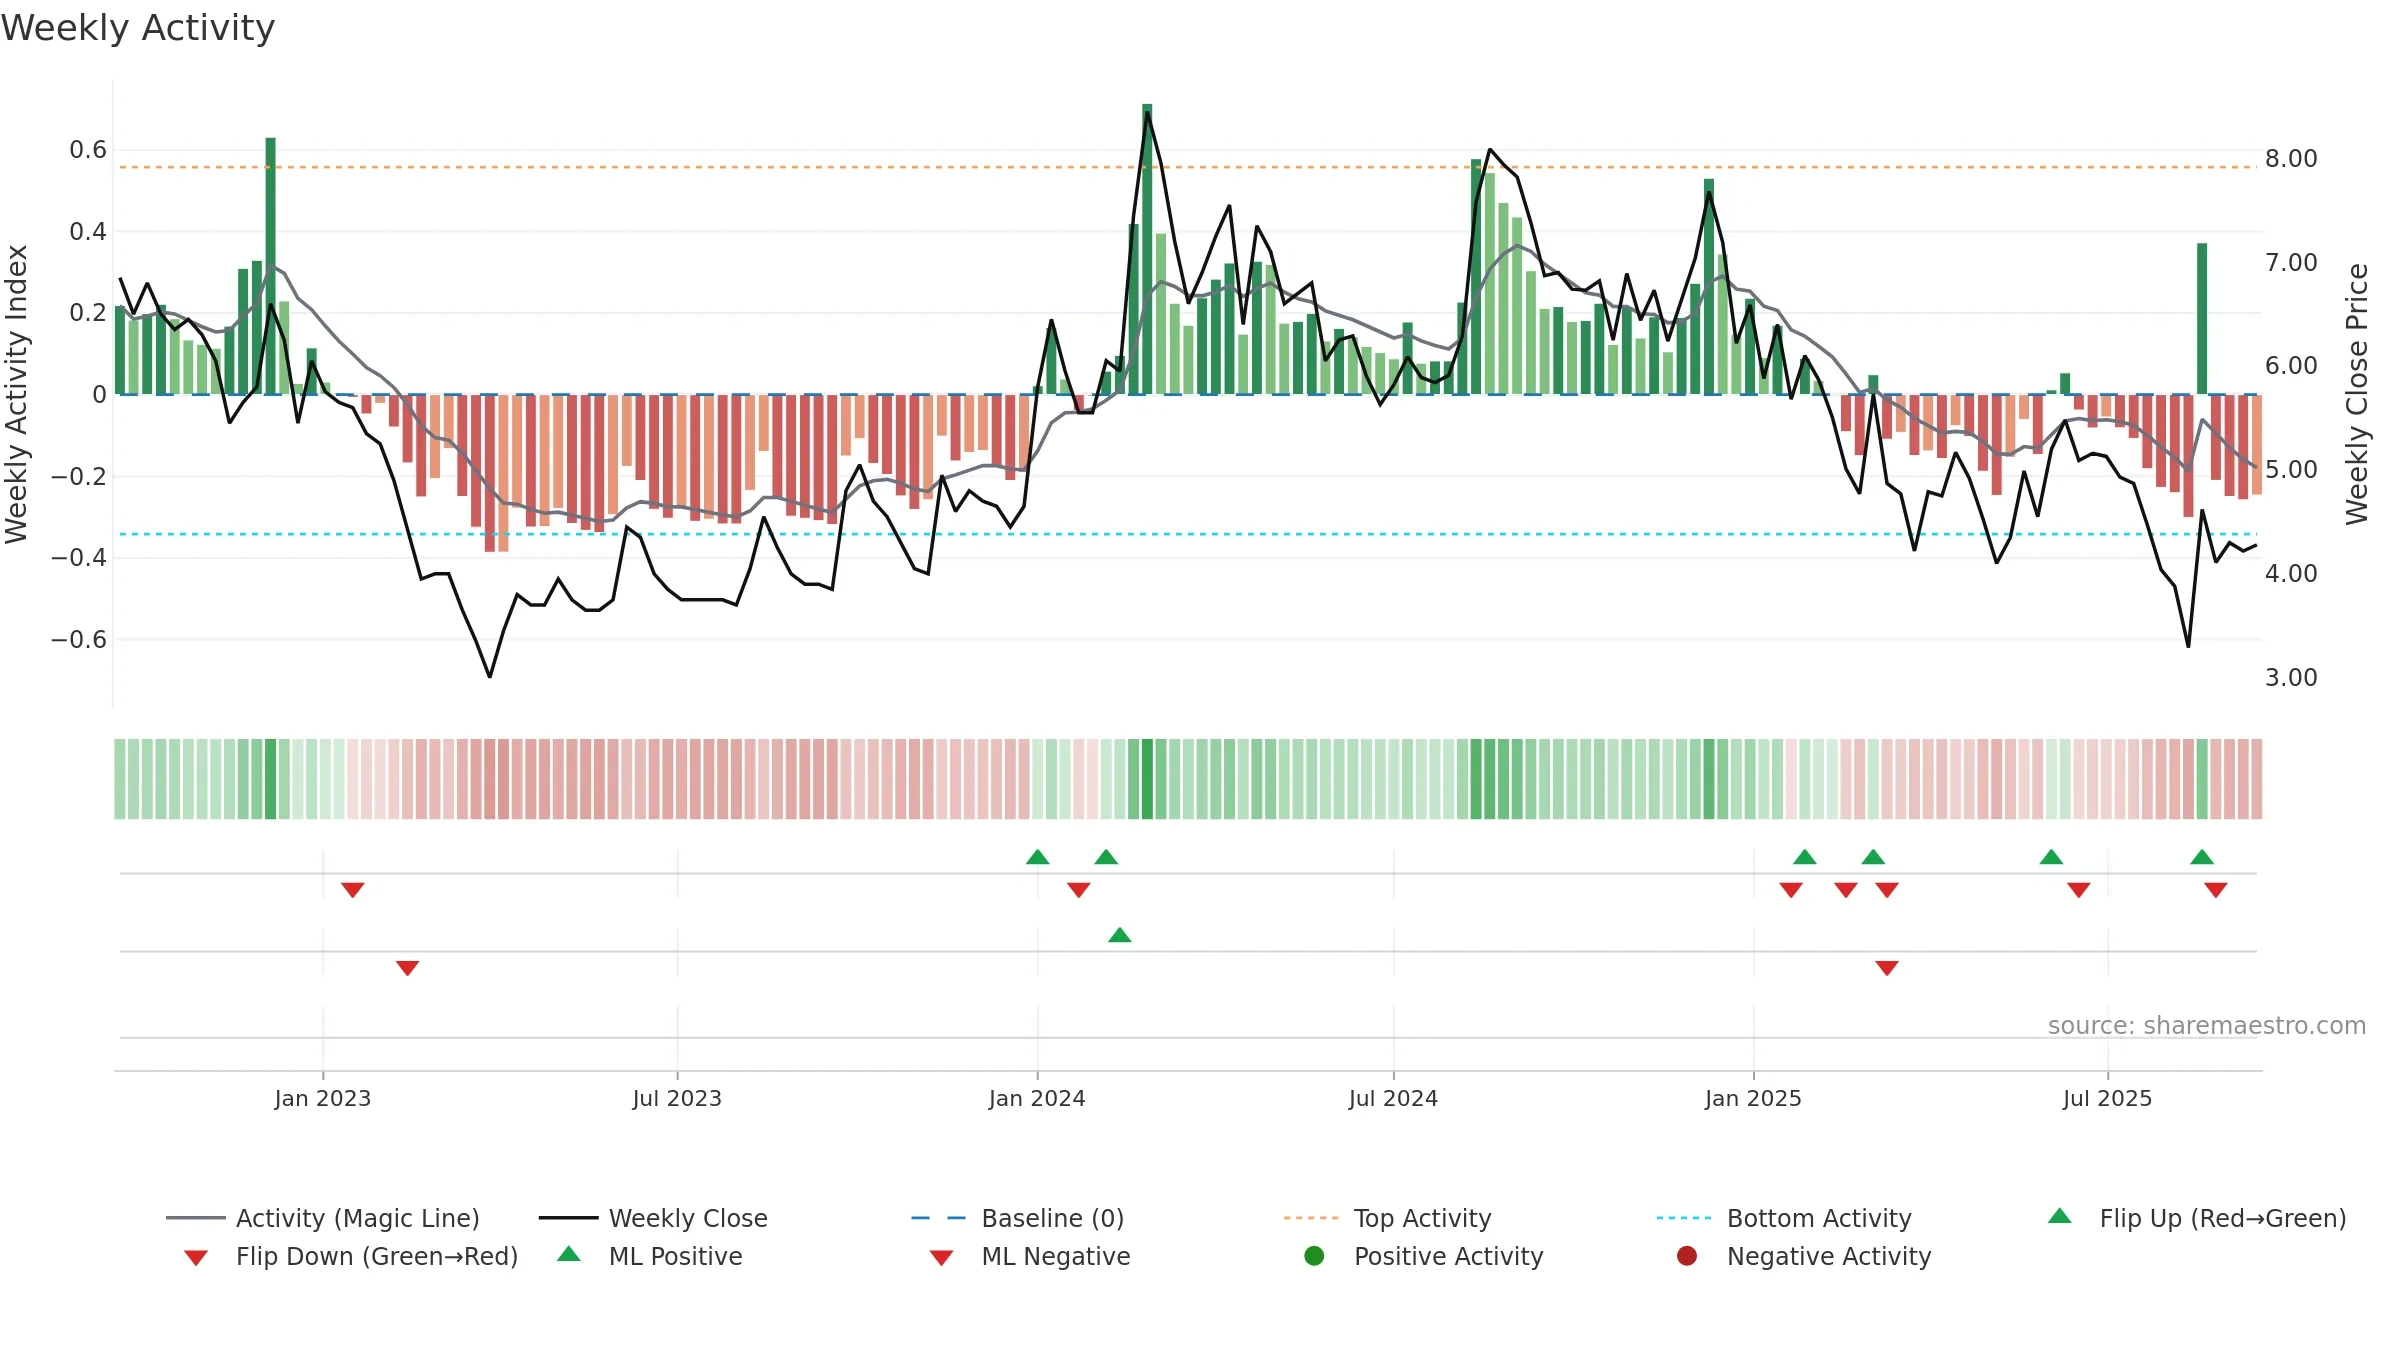2400x1350 pixels.
Task: Click the Jan 2023 x-axis label
Action: (323, 1098)
